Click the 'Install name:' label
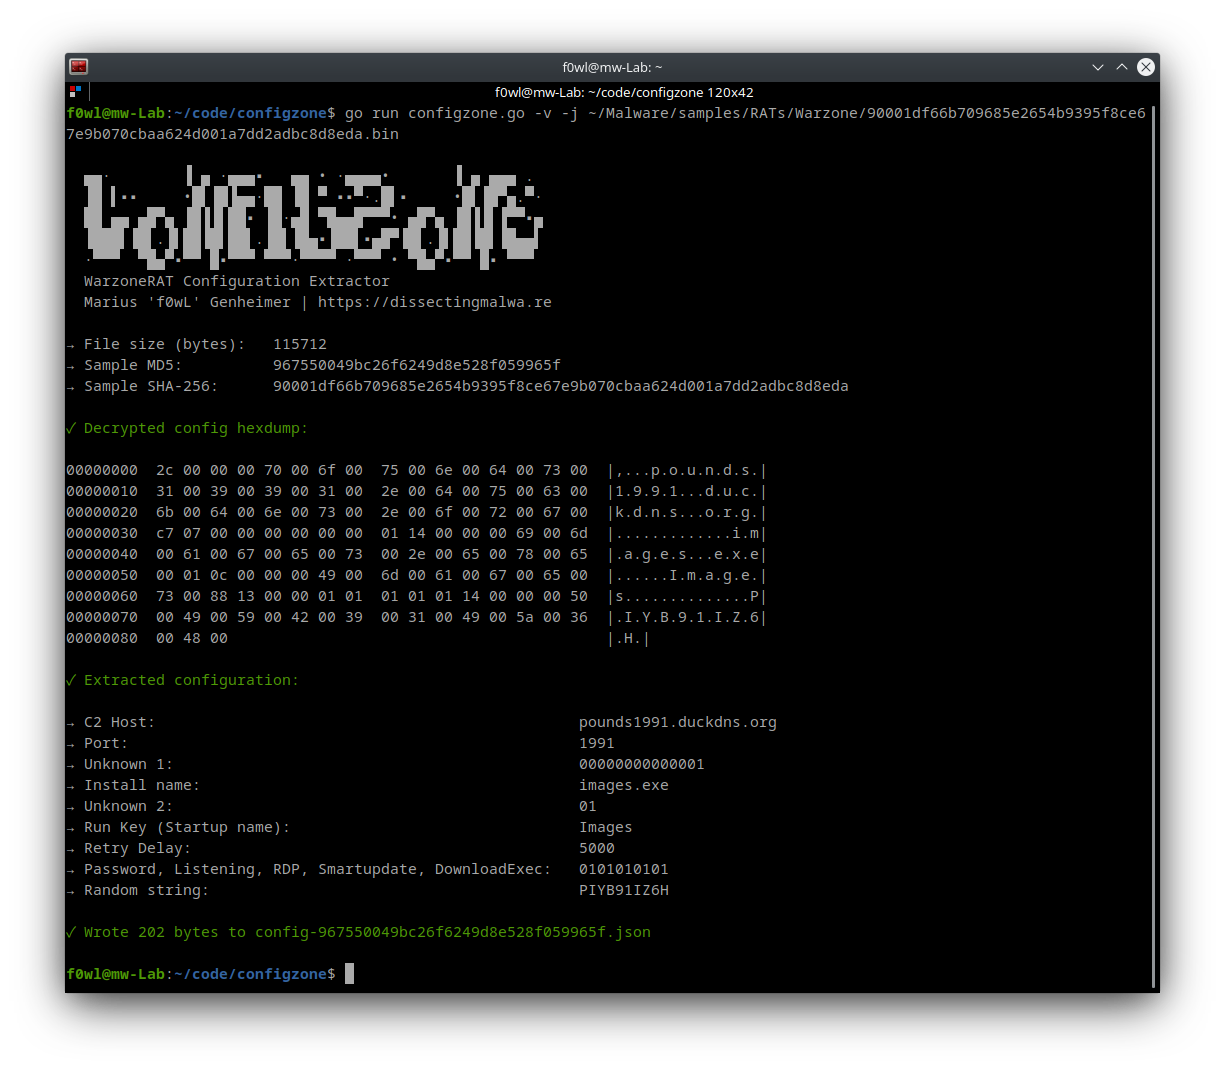The width and height of the screenshot is (1225, 1070). tap(142, 785)
